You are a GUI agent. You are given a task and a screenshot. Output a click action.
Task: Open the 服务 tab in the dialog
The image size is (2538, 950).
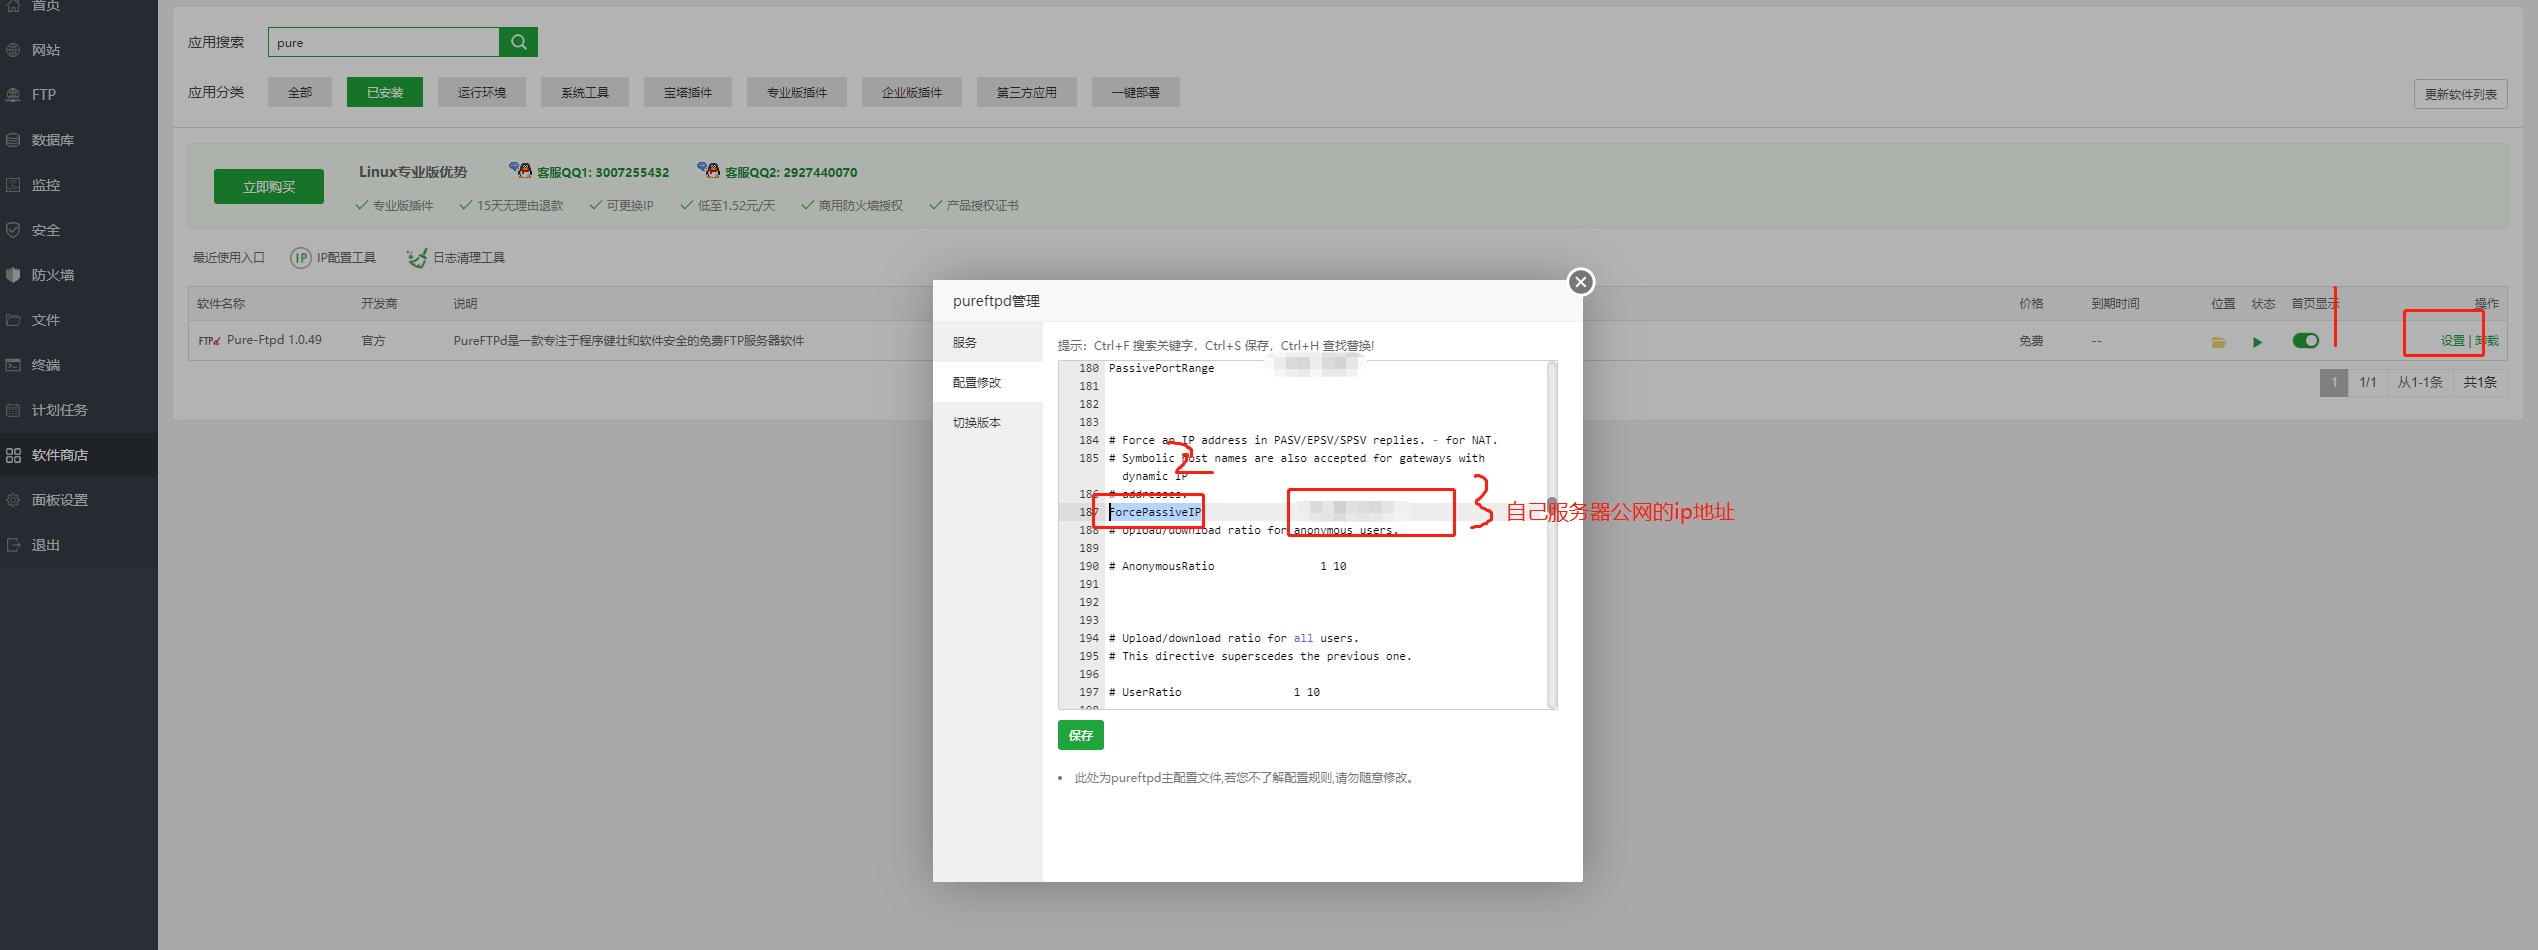[x=988, y=342]
